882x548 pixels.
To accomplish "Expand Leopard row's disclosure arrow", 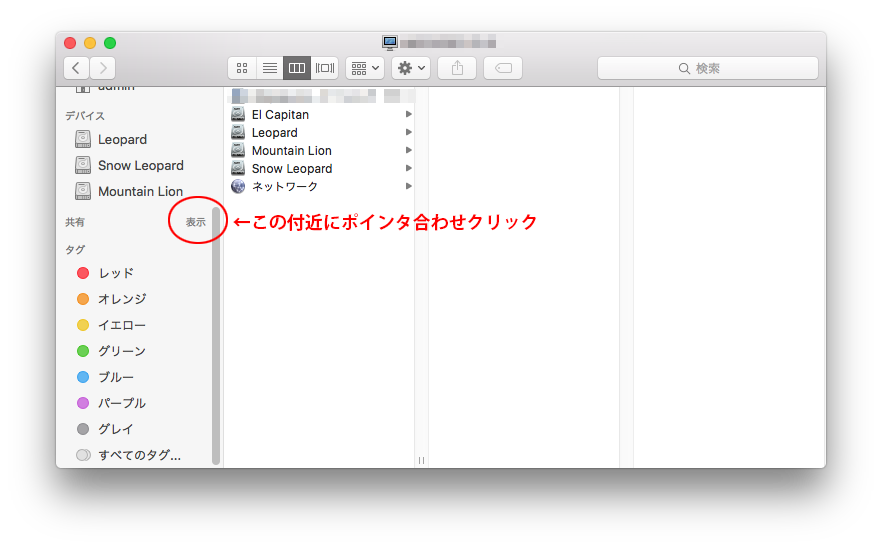I will coord(409,132).
